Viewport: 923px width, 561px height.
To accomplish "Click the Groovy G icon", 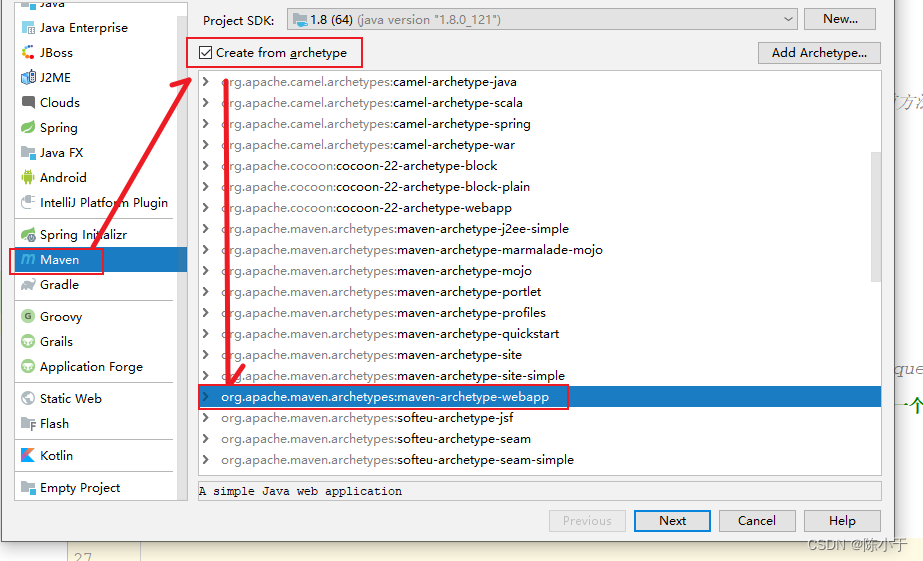I will 28,316.
